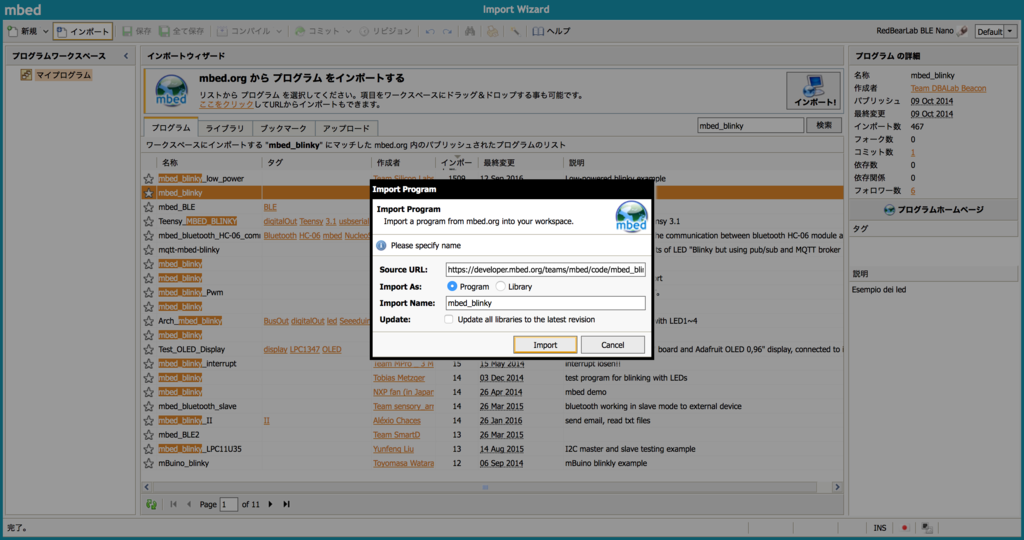This screenshot has height=540, width=1024.
Task: Click the Yunfeng Liu author link
Action: (x=393, y=449)
